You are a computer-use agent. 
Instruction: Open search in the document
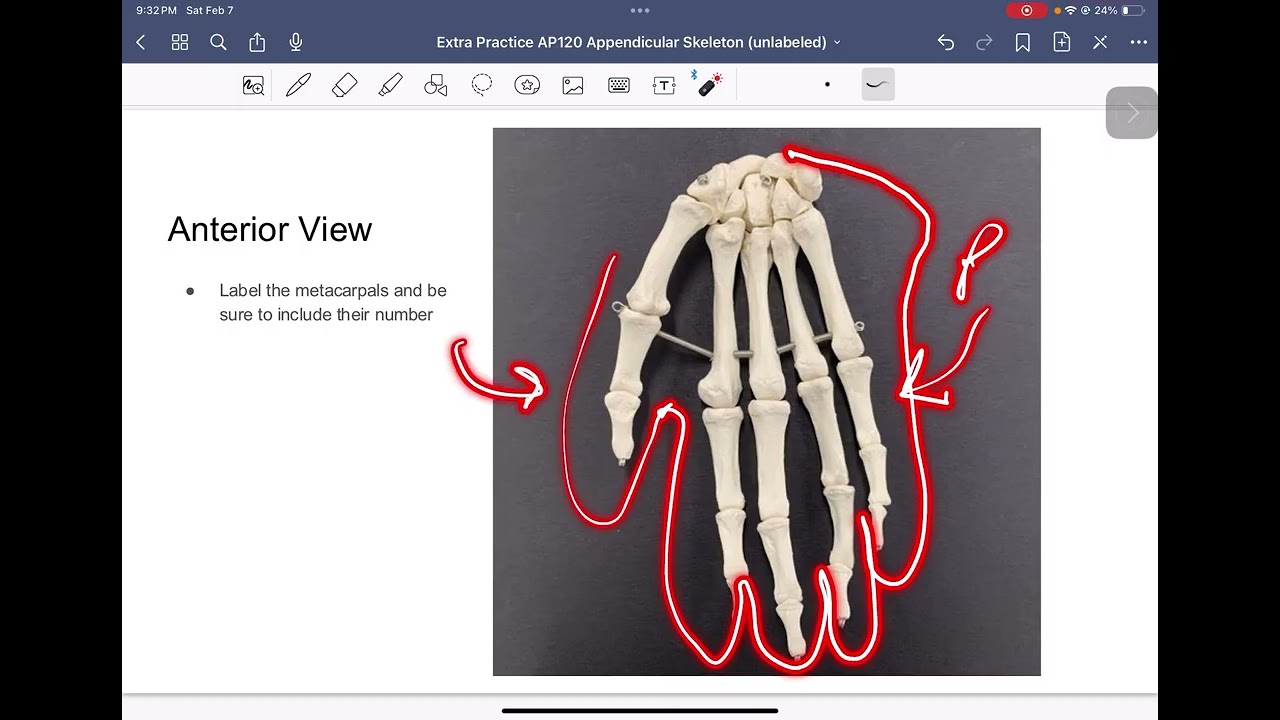pyautogui.click(x=218, y=42)
